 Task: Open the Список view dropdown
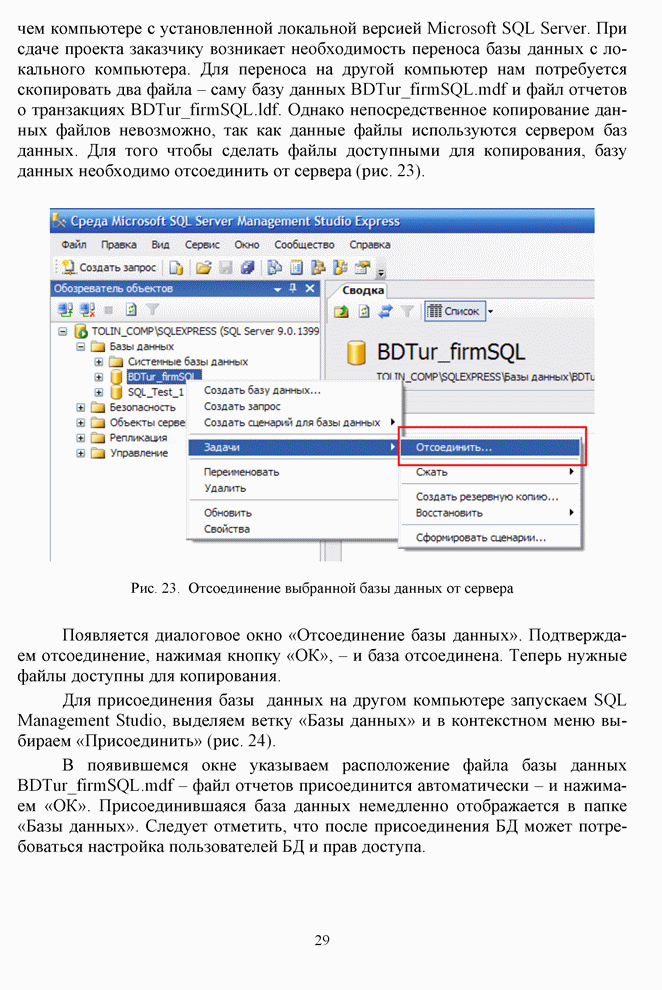(491, 311)
